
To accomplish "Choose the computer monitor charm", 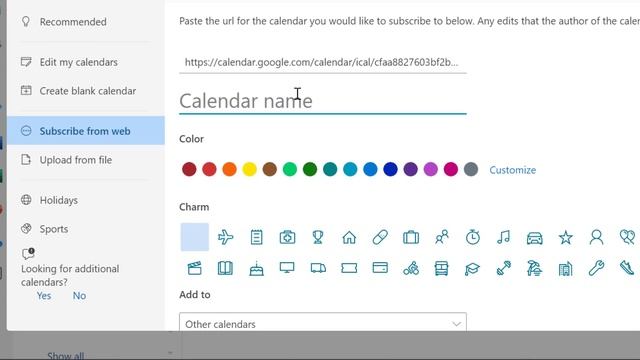I will 287,268.
